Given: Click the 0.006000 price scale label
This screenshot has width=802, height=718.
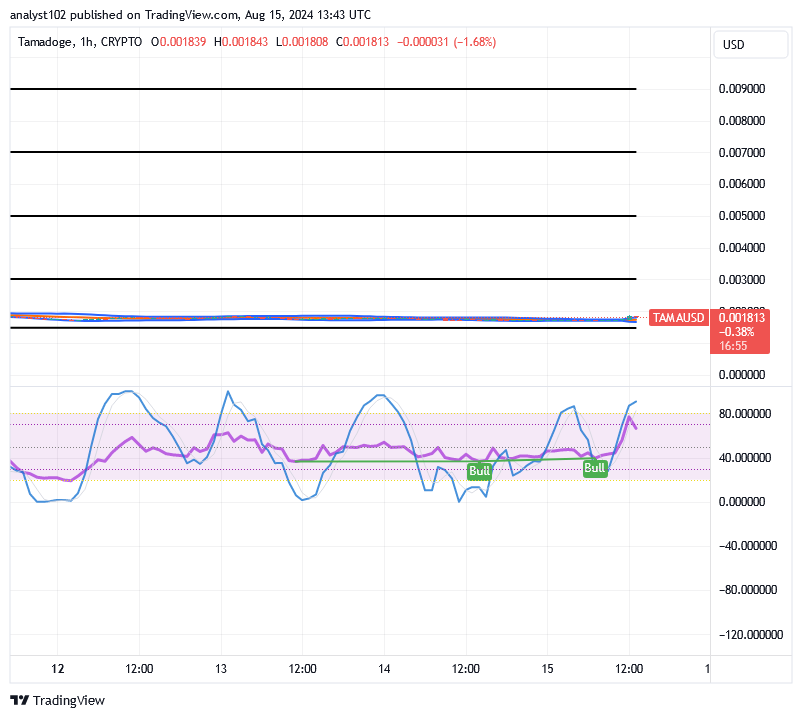Looking at the screenshot, I should pos(741,184).
